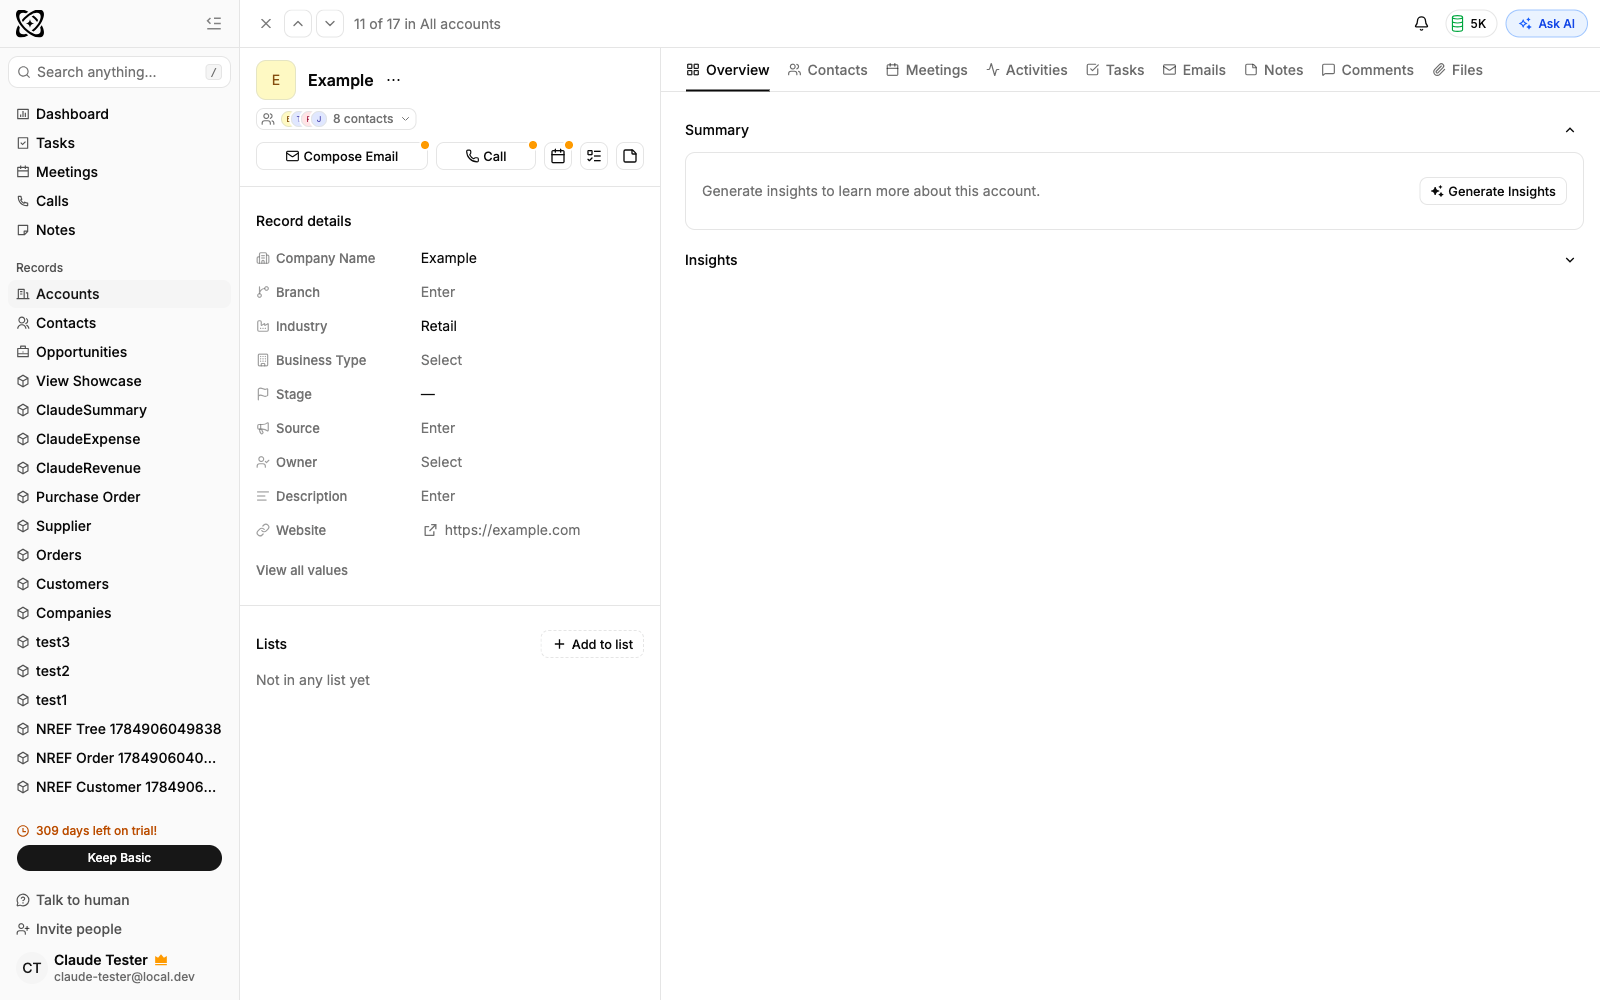Open the Business Type select field
This screenshot has width=1600, height=1000.
(x=441, y=360)
